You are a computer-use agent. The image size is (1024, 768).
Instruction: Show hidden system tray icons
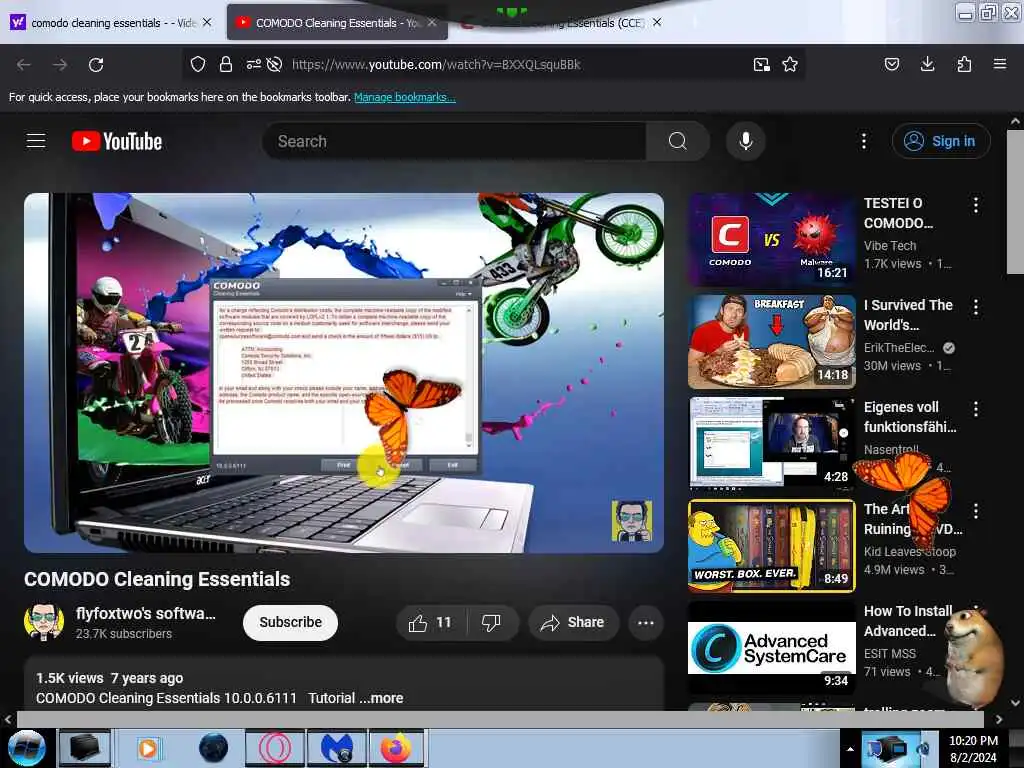click(850, 749)
